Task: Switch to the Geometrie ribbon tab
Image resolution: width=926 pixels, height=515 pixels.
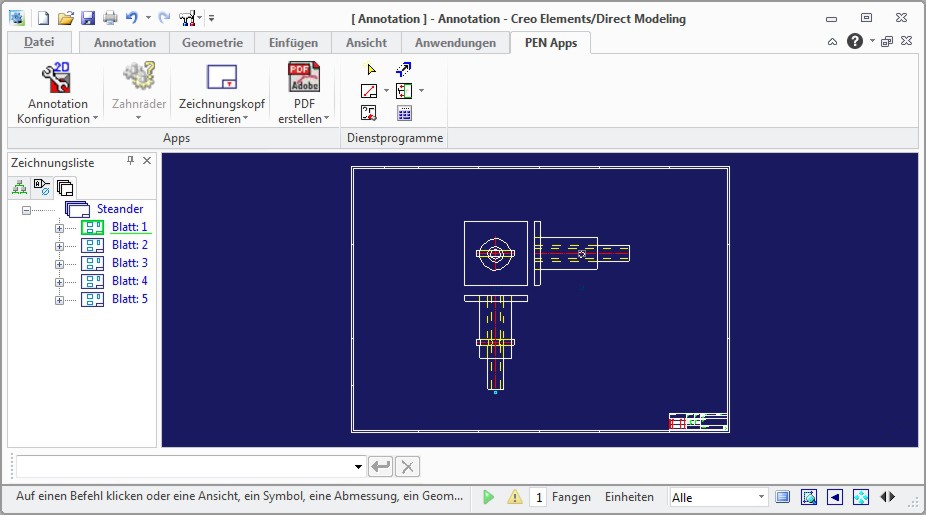Action: pos(213,43)
